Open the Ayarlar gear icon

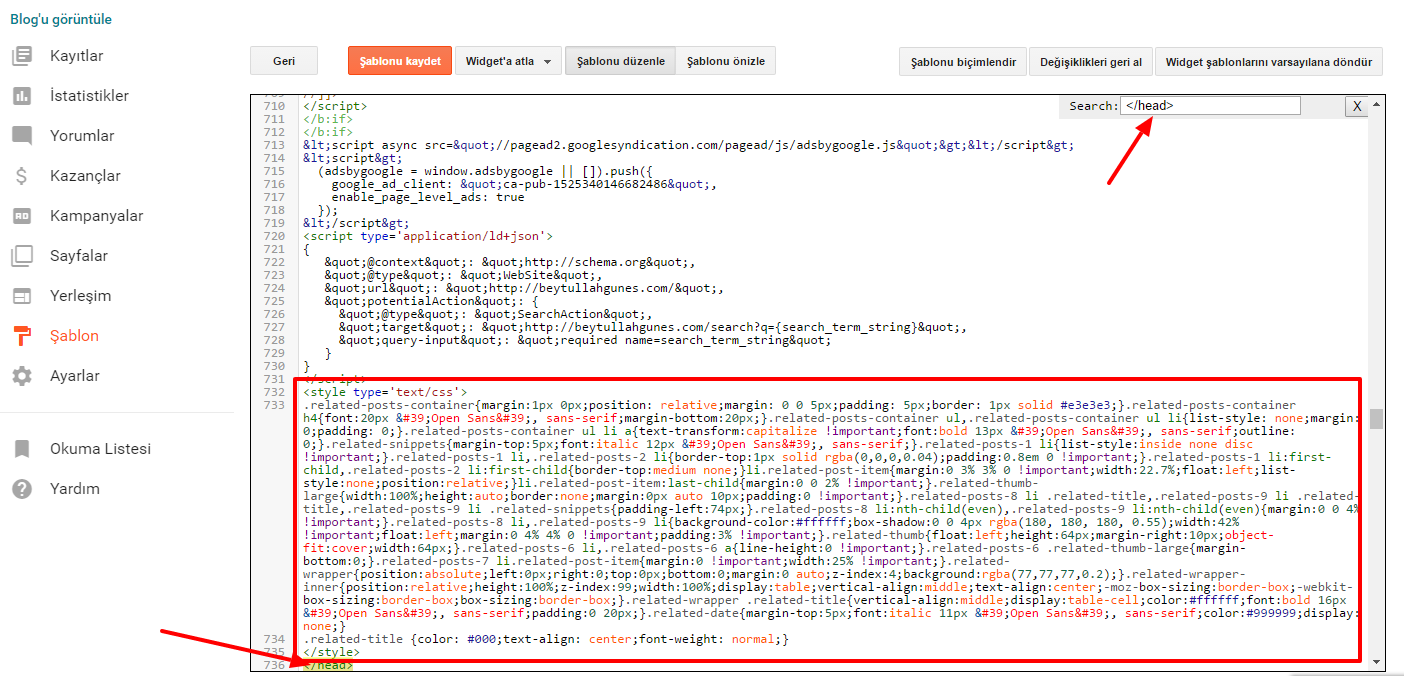click(x=21, y=376)
